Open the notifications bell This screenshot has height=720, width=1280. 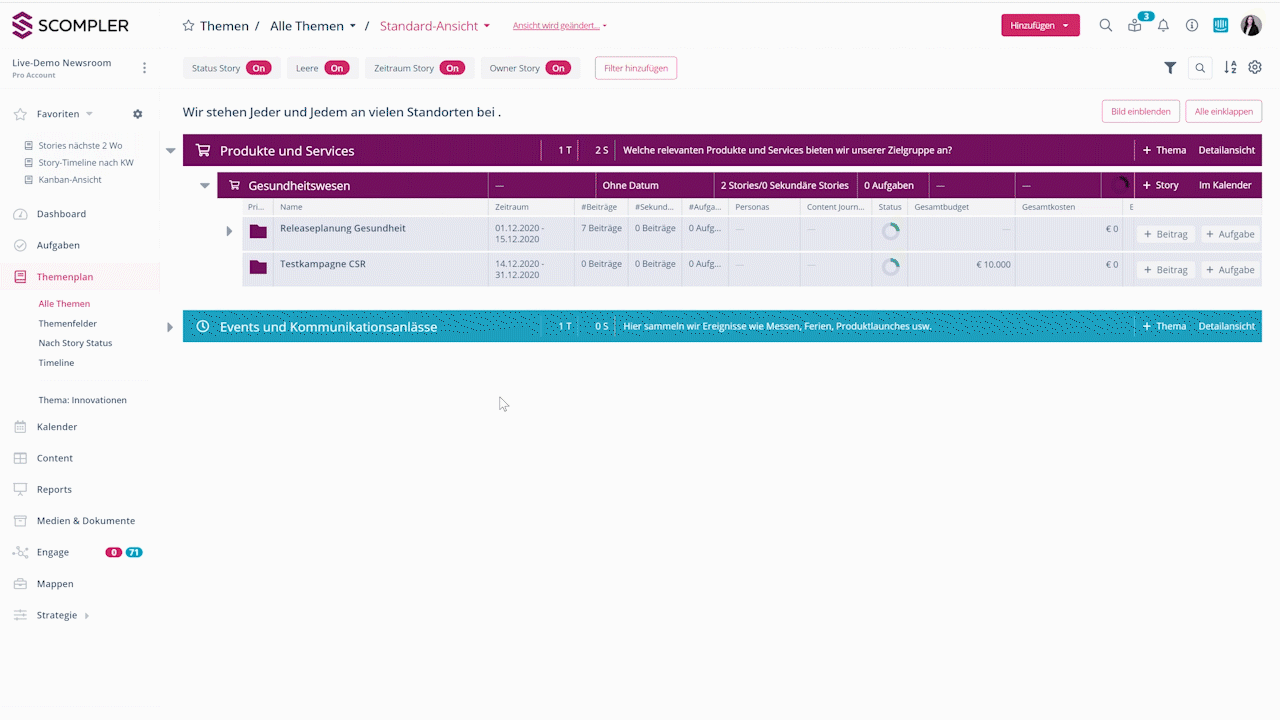tap(1163, 26)
